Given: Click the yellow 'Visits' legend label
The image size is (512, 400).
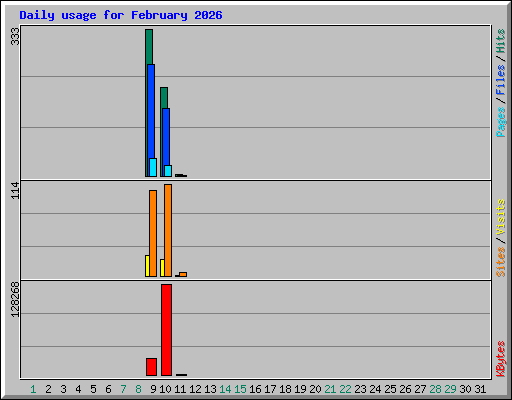Looking at the screenshot, I should point(501,217).
